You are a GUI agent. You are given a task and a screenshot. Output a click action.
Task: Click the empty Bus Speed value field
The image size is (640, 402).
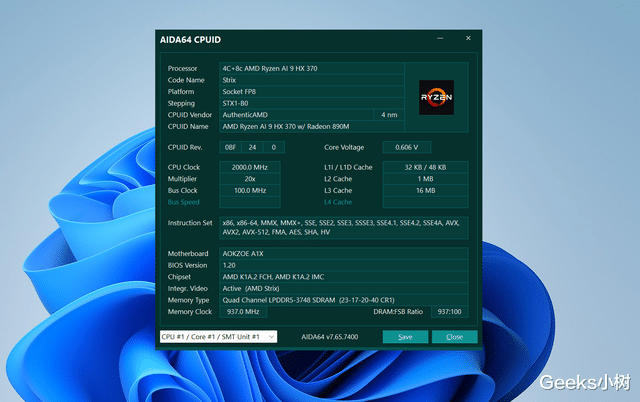250,202
